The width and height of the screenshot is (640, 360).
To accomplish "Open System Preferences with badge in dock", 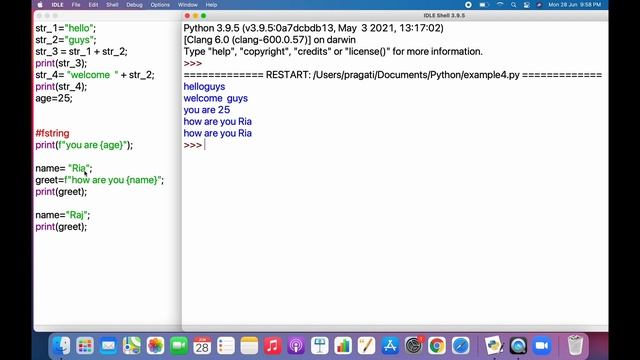I will pos(414,346).
